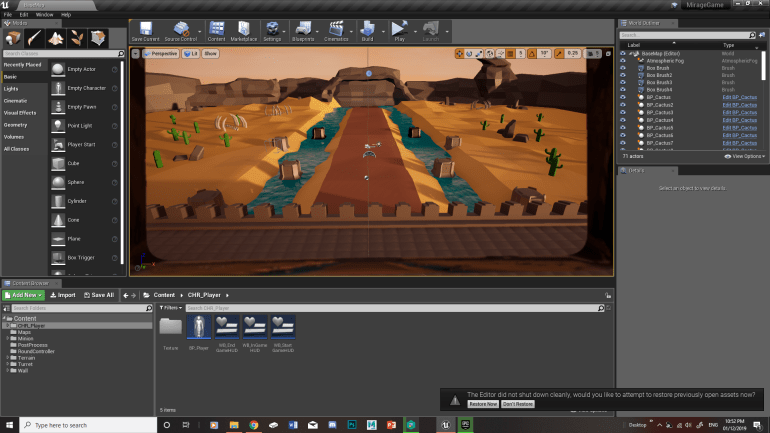The width and height of the screenshot is (770, 433).
Task: Toggle visibility of Atmospheric Fog actor
Action: pos(623,61)
